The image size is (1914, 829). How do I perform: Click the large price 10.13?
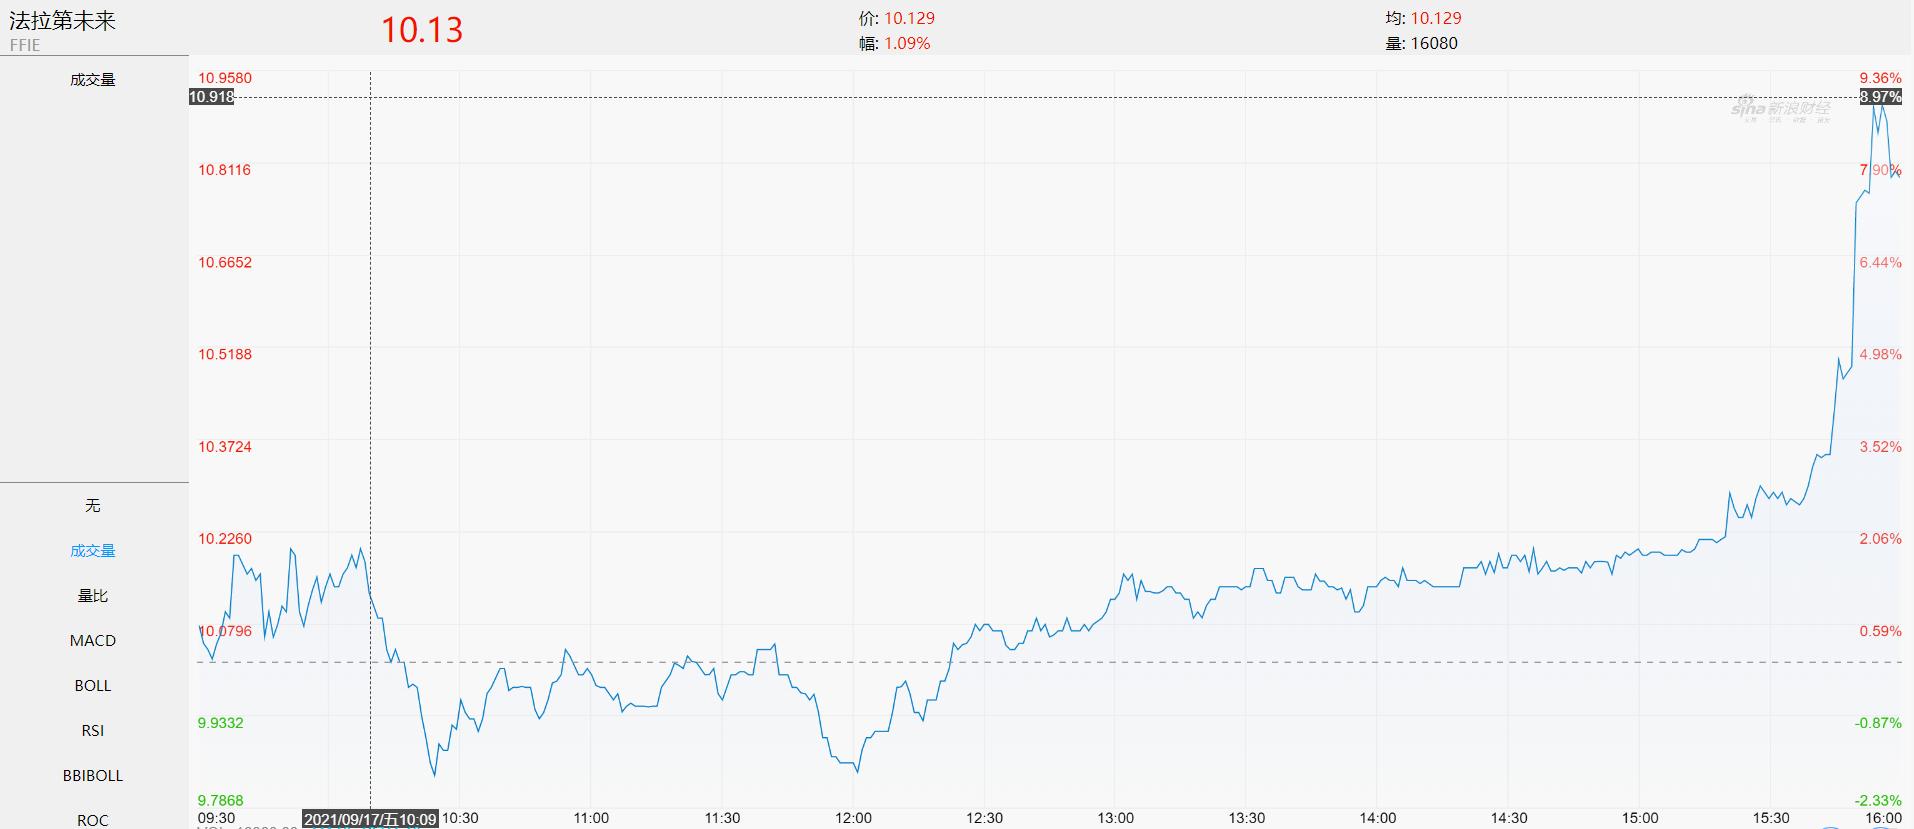pyautogui.click(x=422, y=29)
